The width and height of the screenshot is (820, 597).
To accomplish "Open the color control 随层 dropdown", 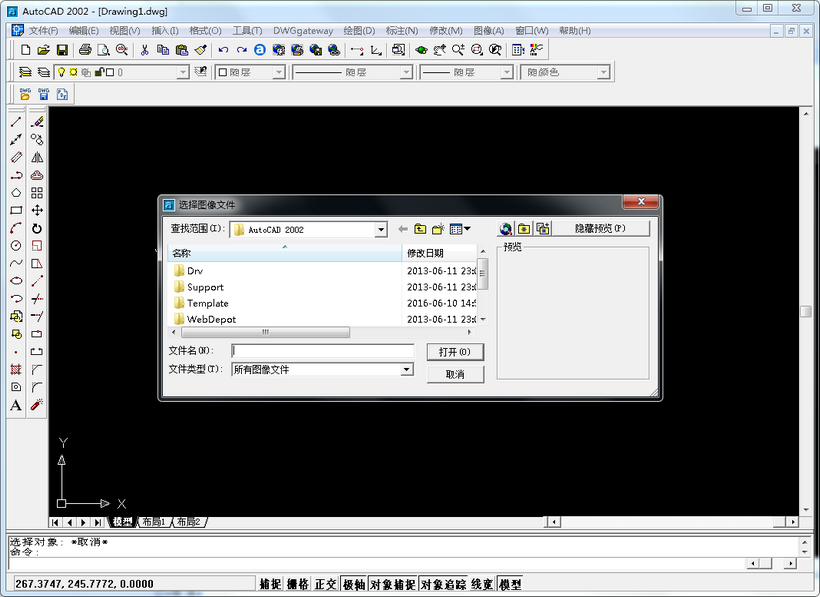I will coord(279,72).
